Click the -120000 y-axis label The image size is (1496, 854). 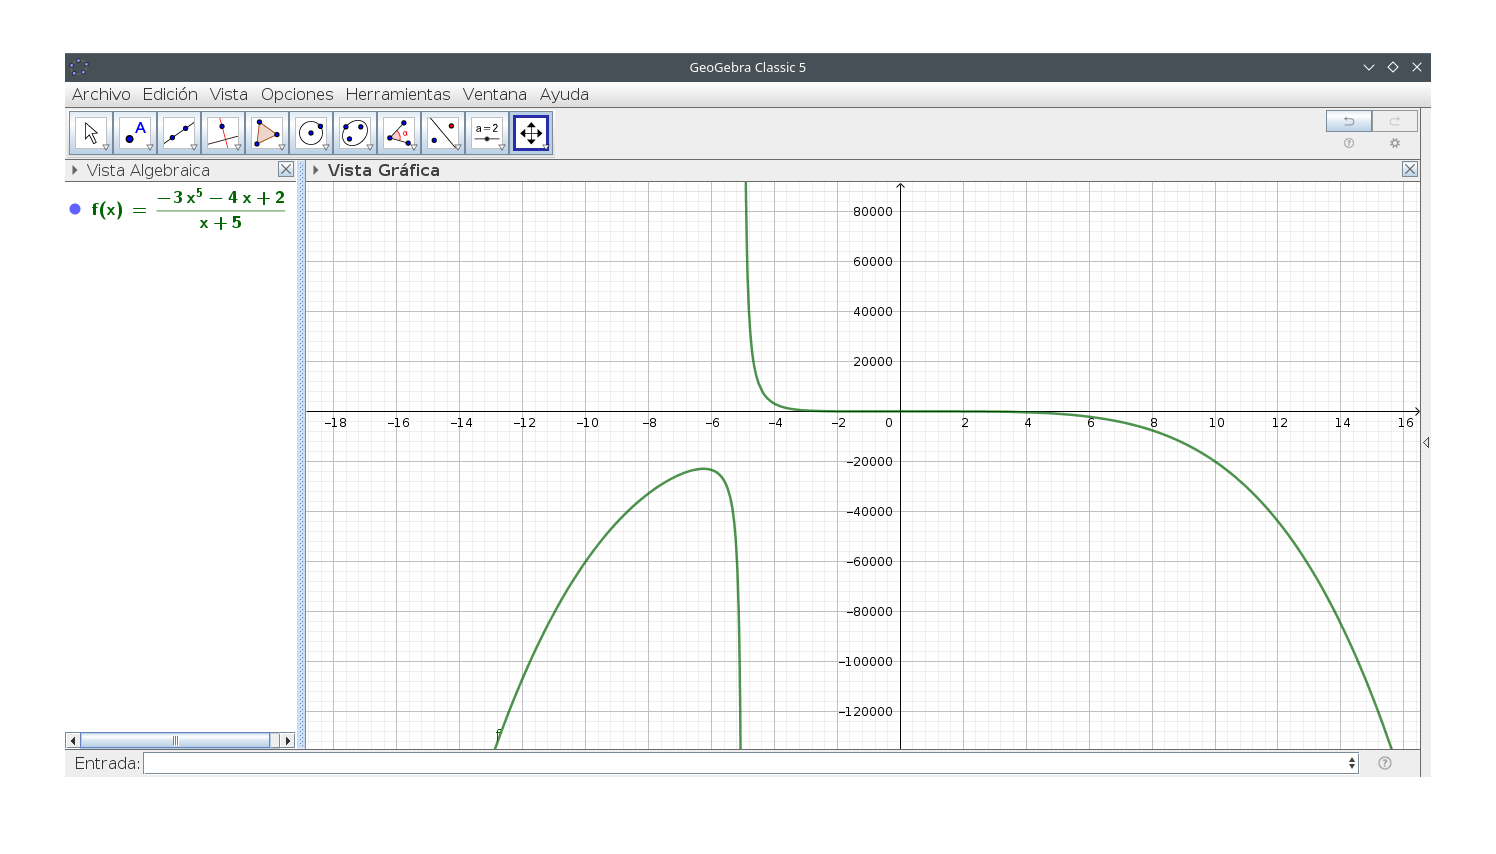(866, 711)
